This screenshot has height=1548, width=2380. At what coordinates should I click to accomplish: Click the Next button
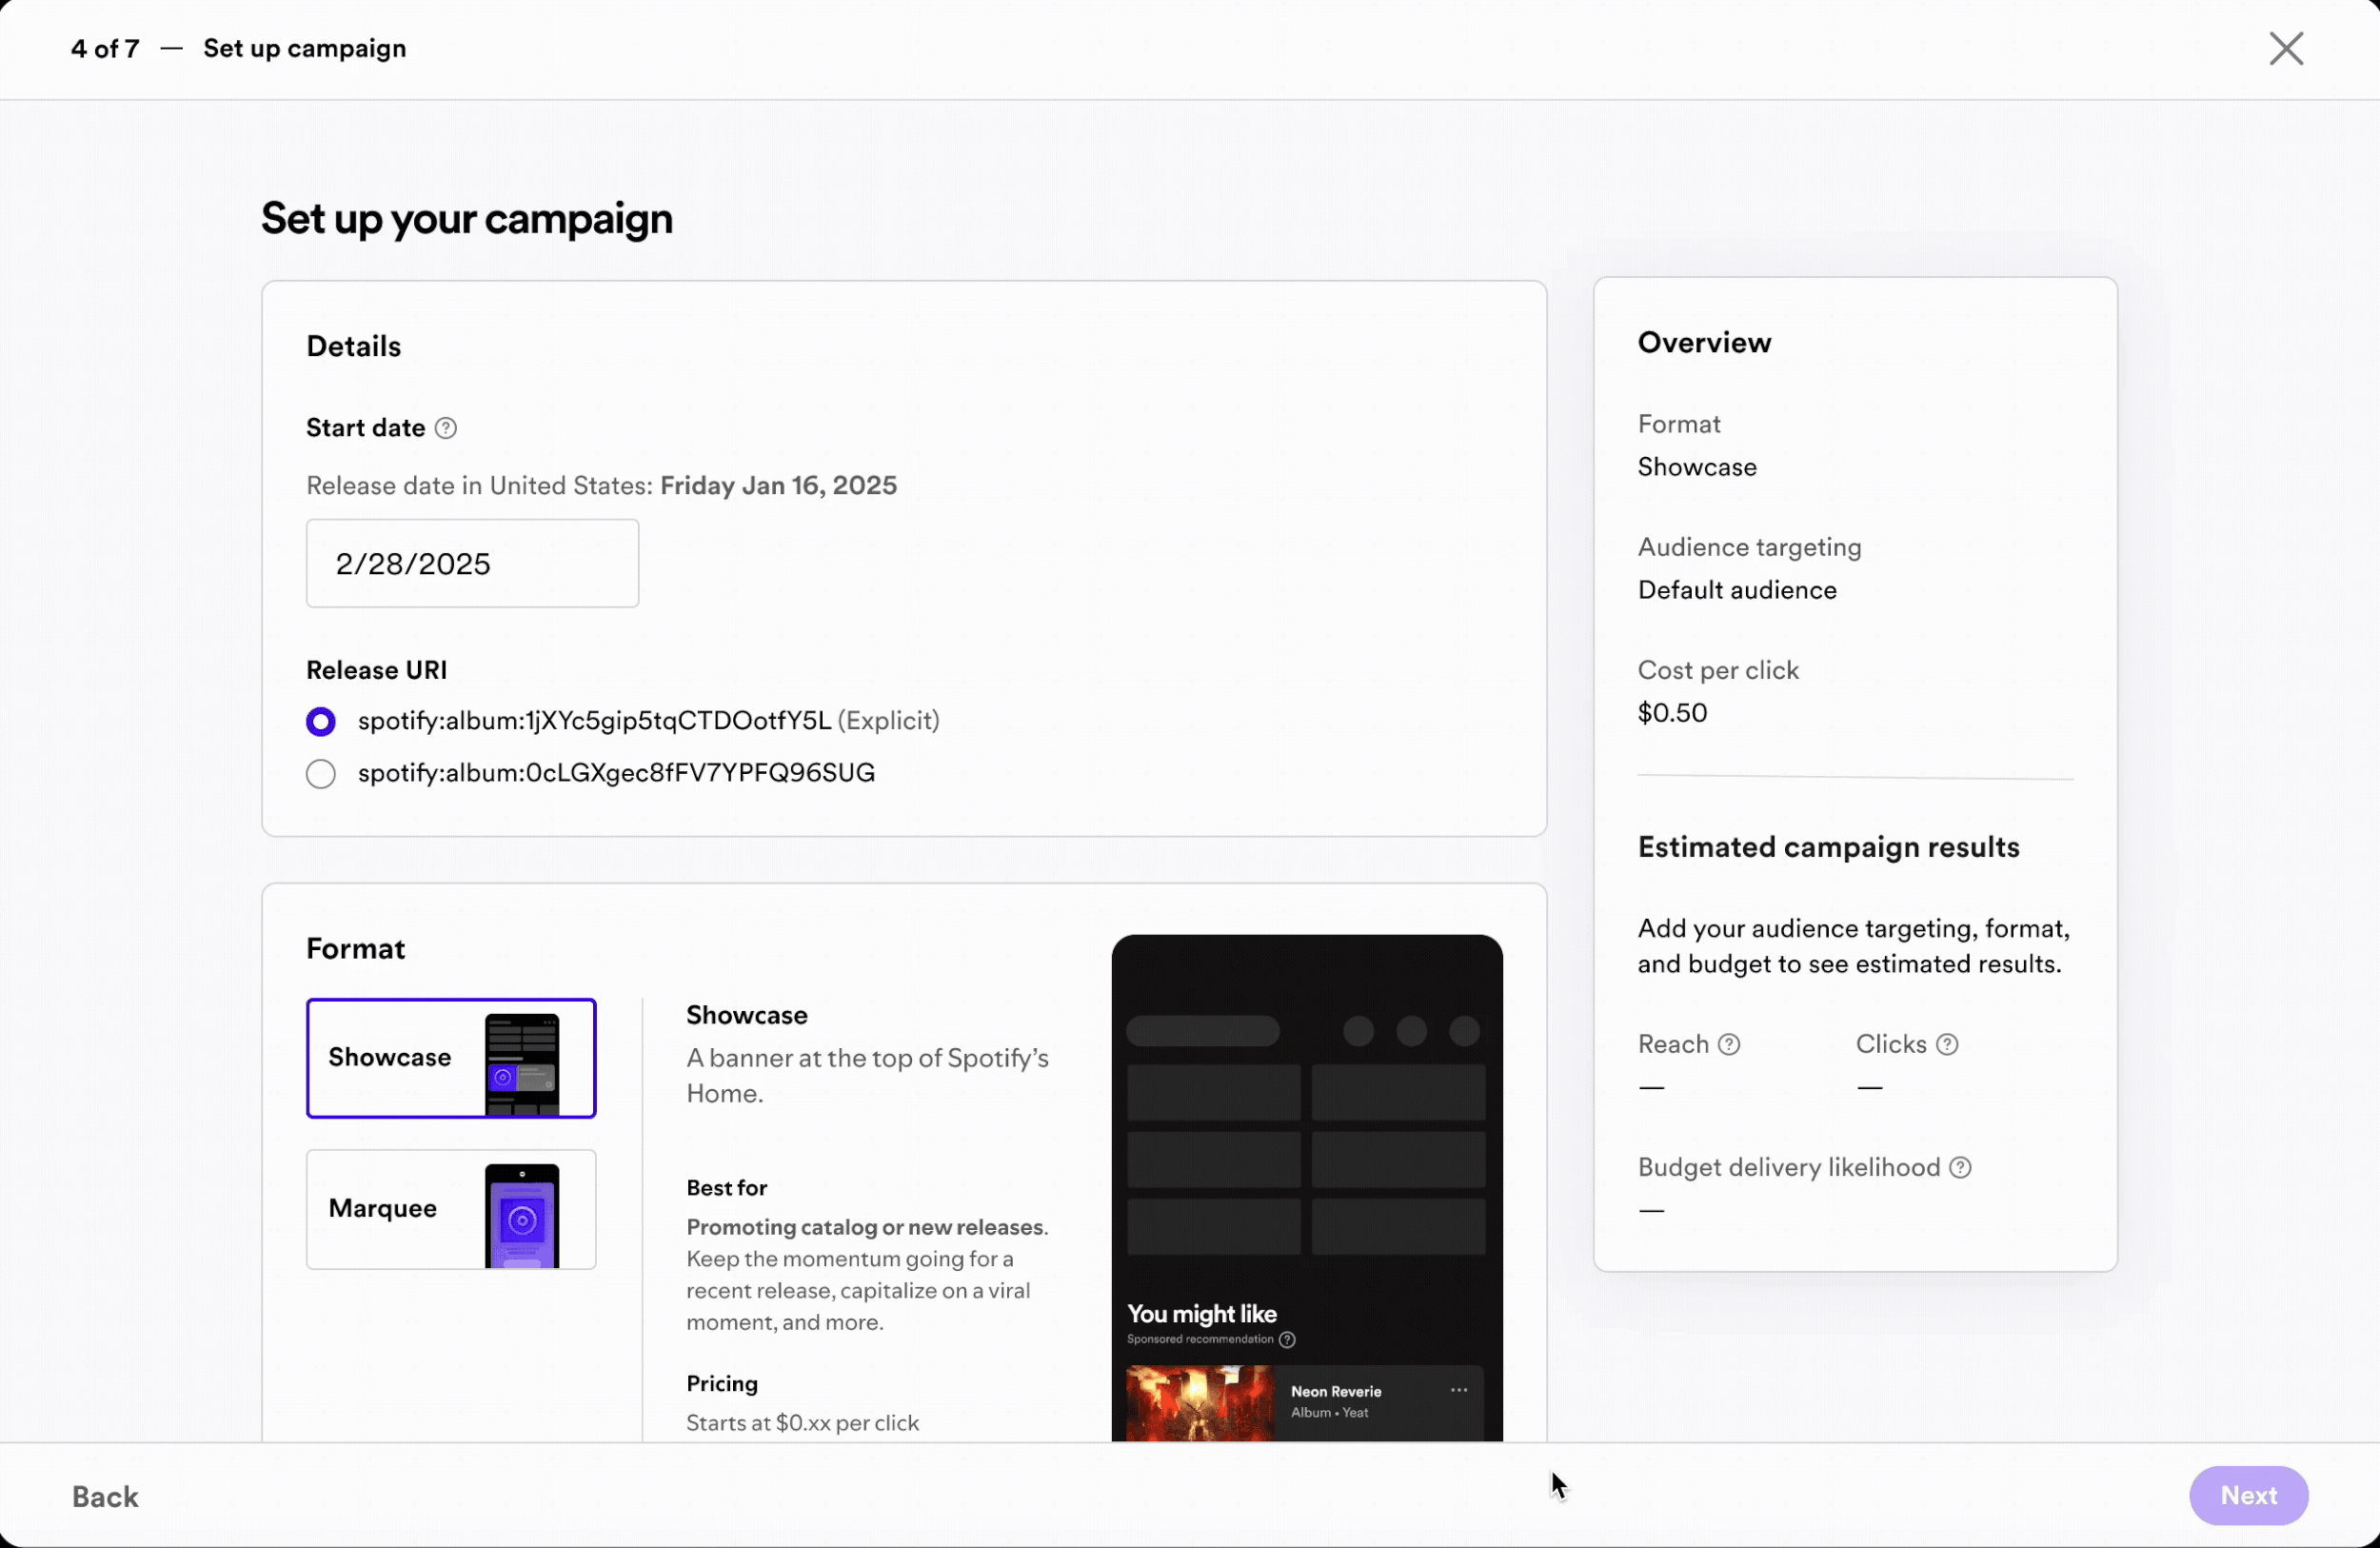click(x=2248, y=1495)
